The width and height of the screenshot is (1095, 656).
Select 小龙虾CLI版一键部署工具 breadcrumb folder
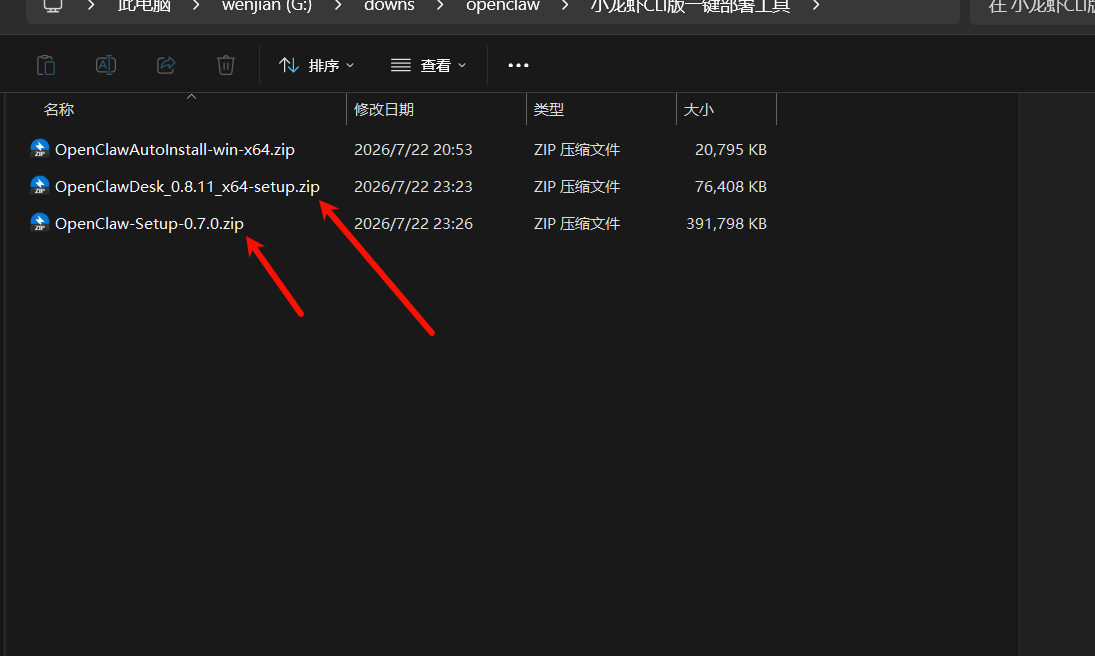tap(690, 6)
